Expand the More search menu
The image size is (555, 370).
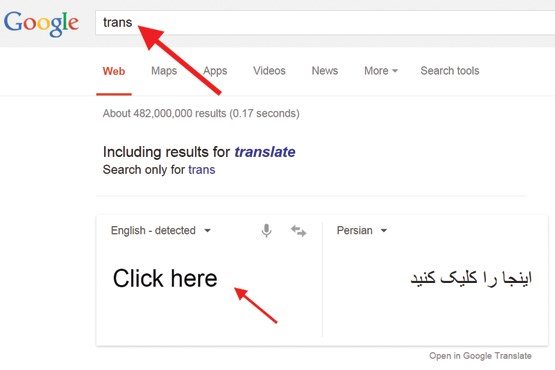(381, 71)
